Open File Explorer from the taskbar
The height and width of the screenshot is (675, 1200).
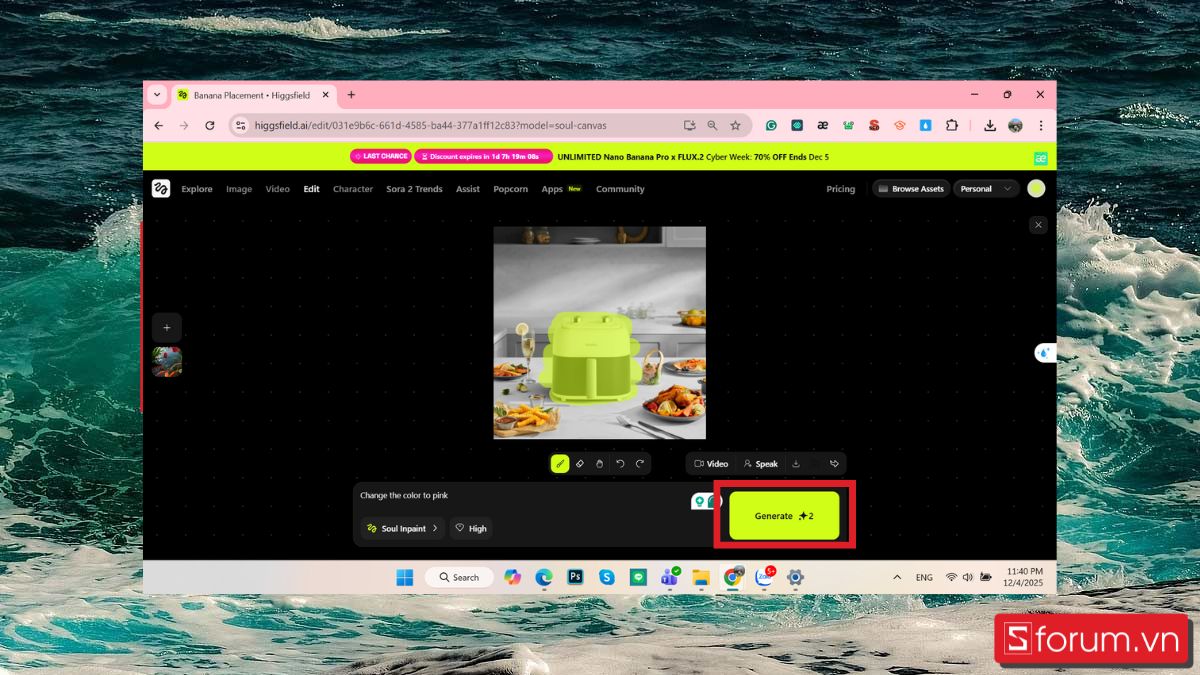tap(701, 577)
